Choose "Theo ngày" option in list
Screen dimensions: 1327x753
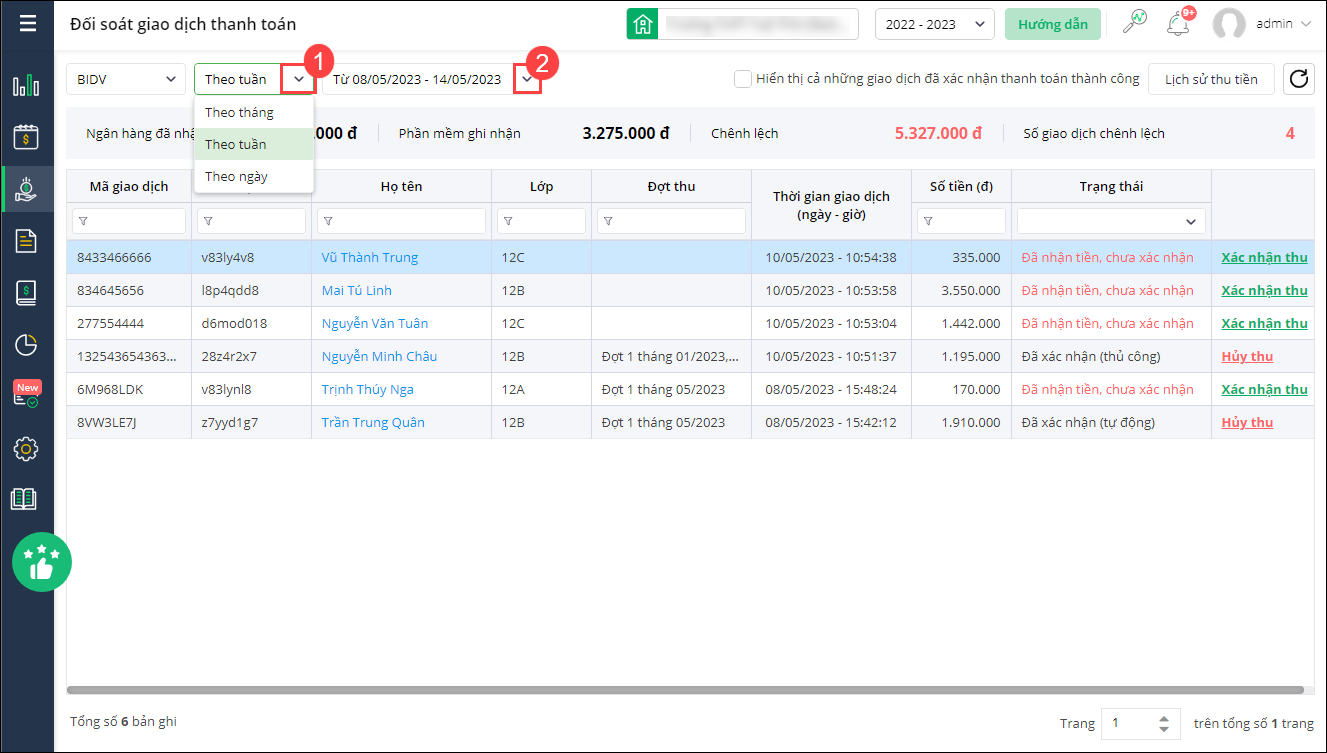(236, 176)
